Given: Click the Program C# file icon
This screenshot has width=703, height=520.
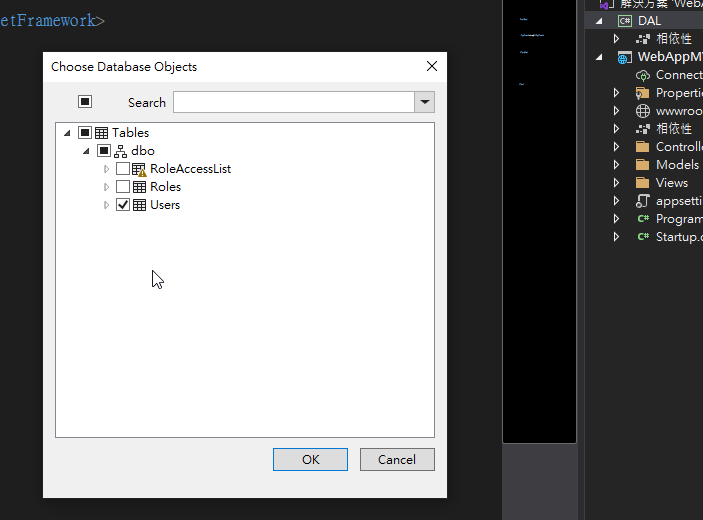Looking at the screenshot, I should (x=643, y=219).
